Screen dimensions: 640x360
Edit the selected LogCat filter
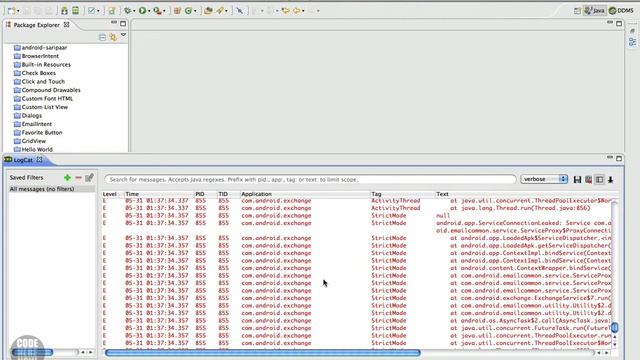click(x=89, y=178)
